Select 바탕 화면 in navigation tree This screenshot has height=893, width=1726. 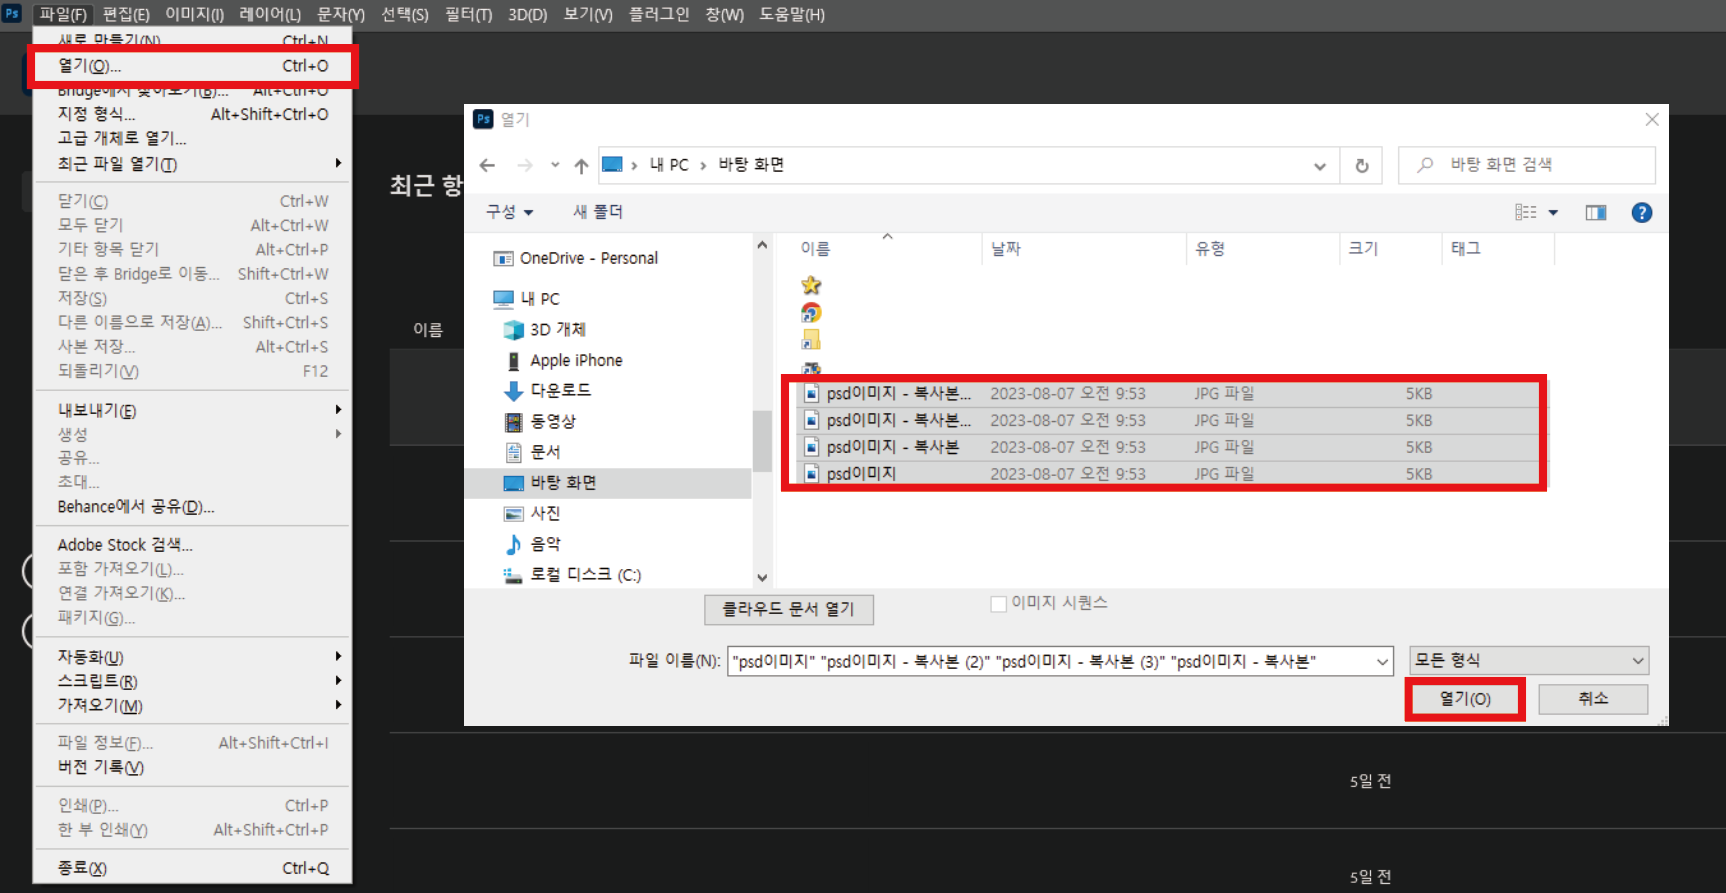point(608,483)
